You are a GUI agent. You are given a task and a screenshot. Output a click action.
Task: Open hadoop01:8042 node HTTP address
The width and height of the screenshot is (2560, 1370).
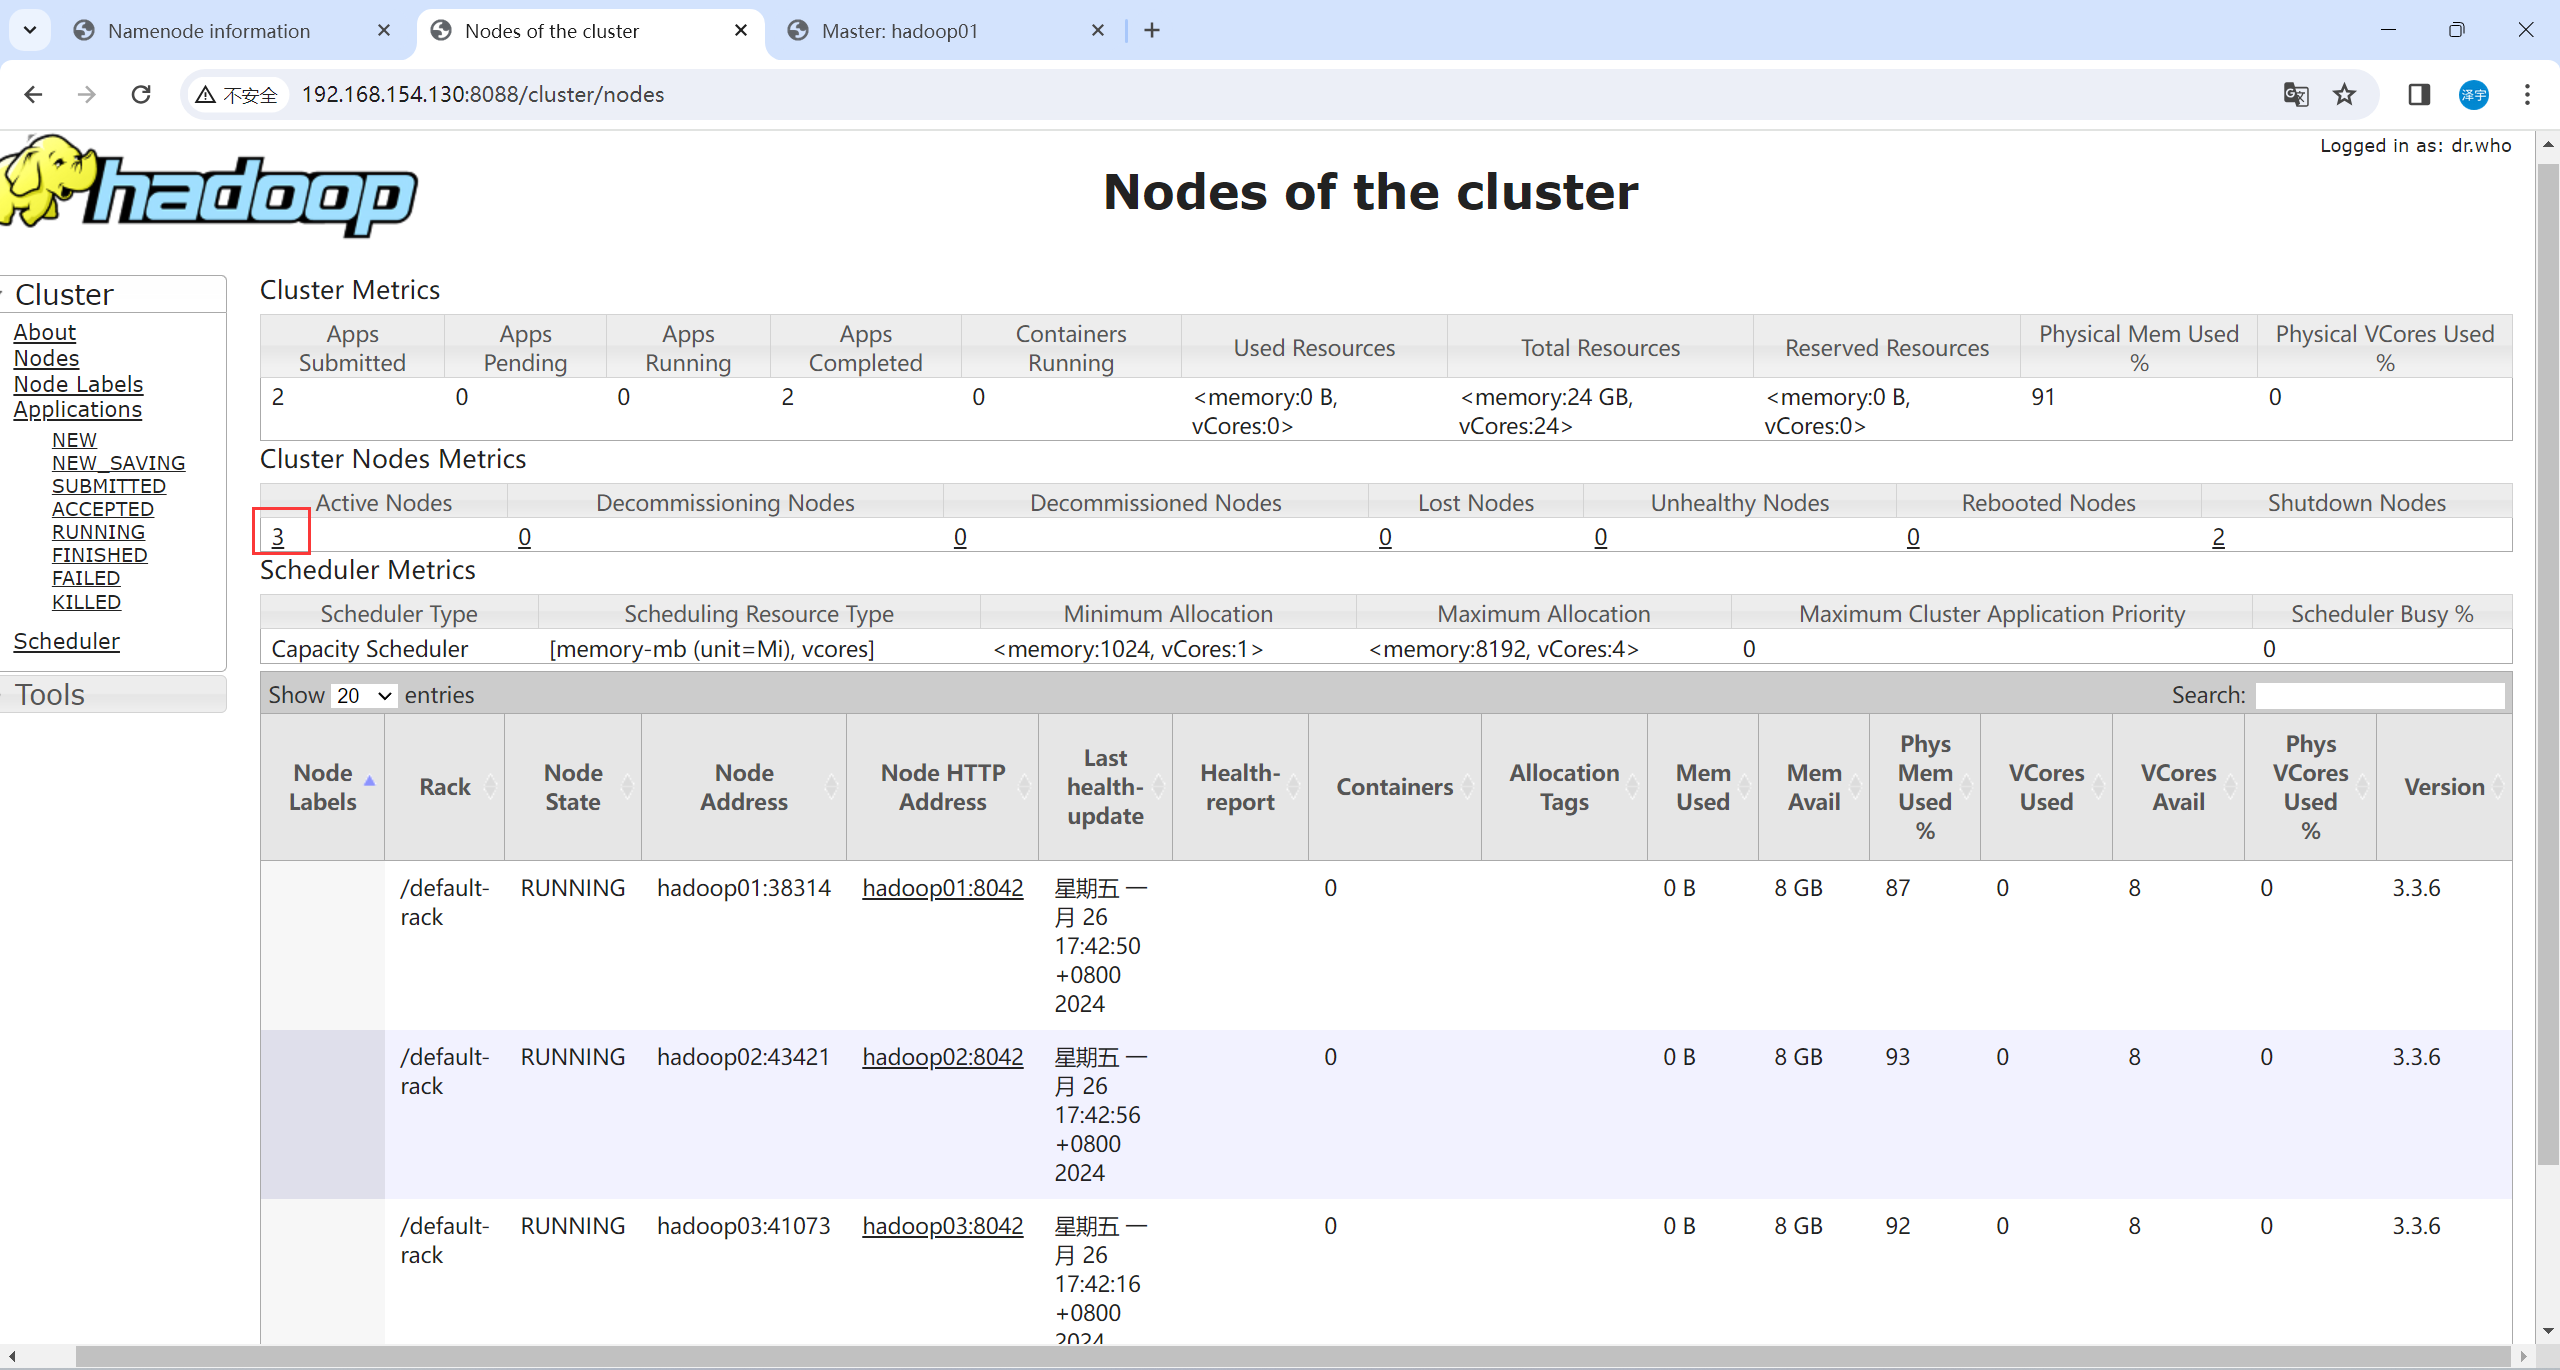(x=943, y=888)
